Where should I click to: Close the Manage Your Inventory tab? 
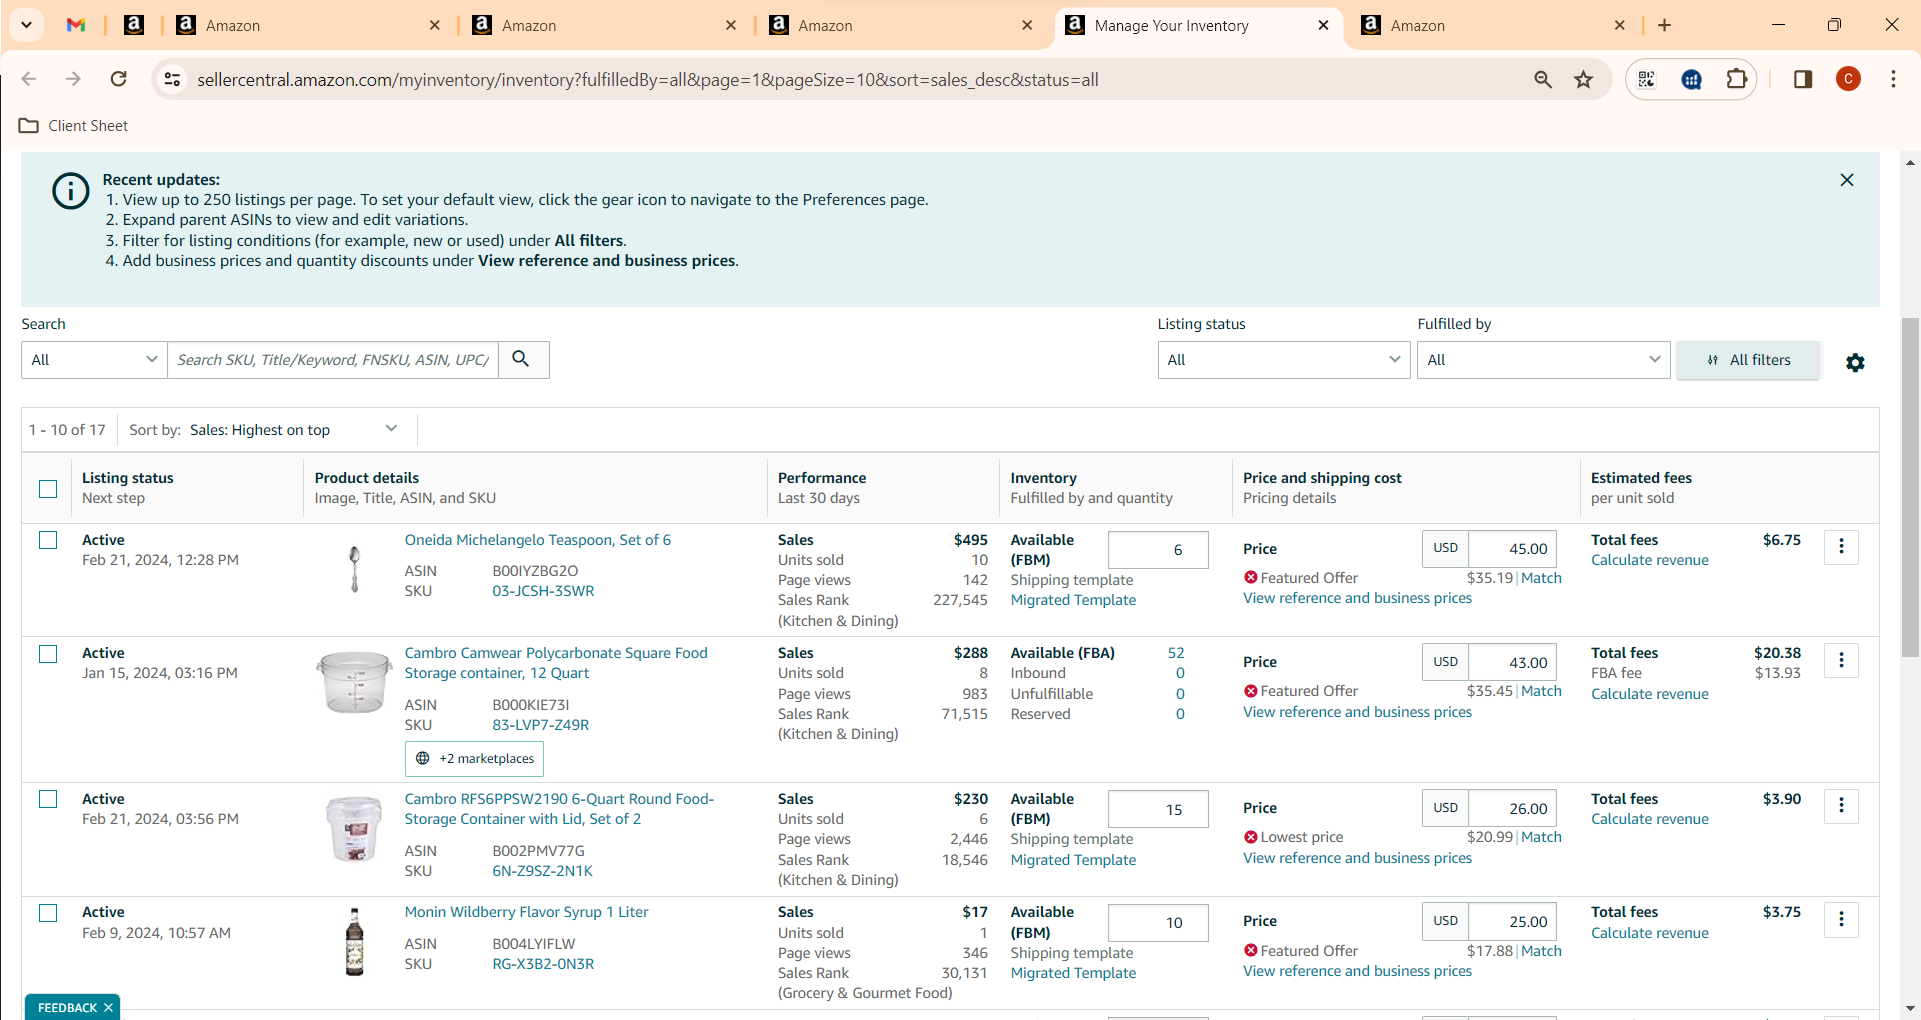click(1323, 25)
